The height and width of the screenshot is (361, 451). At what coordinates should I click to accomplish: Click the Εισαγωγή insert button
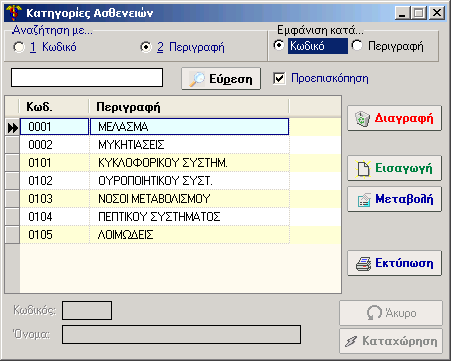(395, 168)
